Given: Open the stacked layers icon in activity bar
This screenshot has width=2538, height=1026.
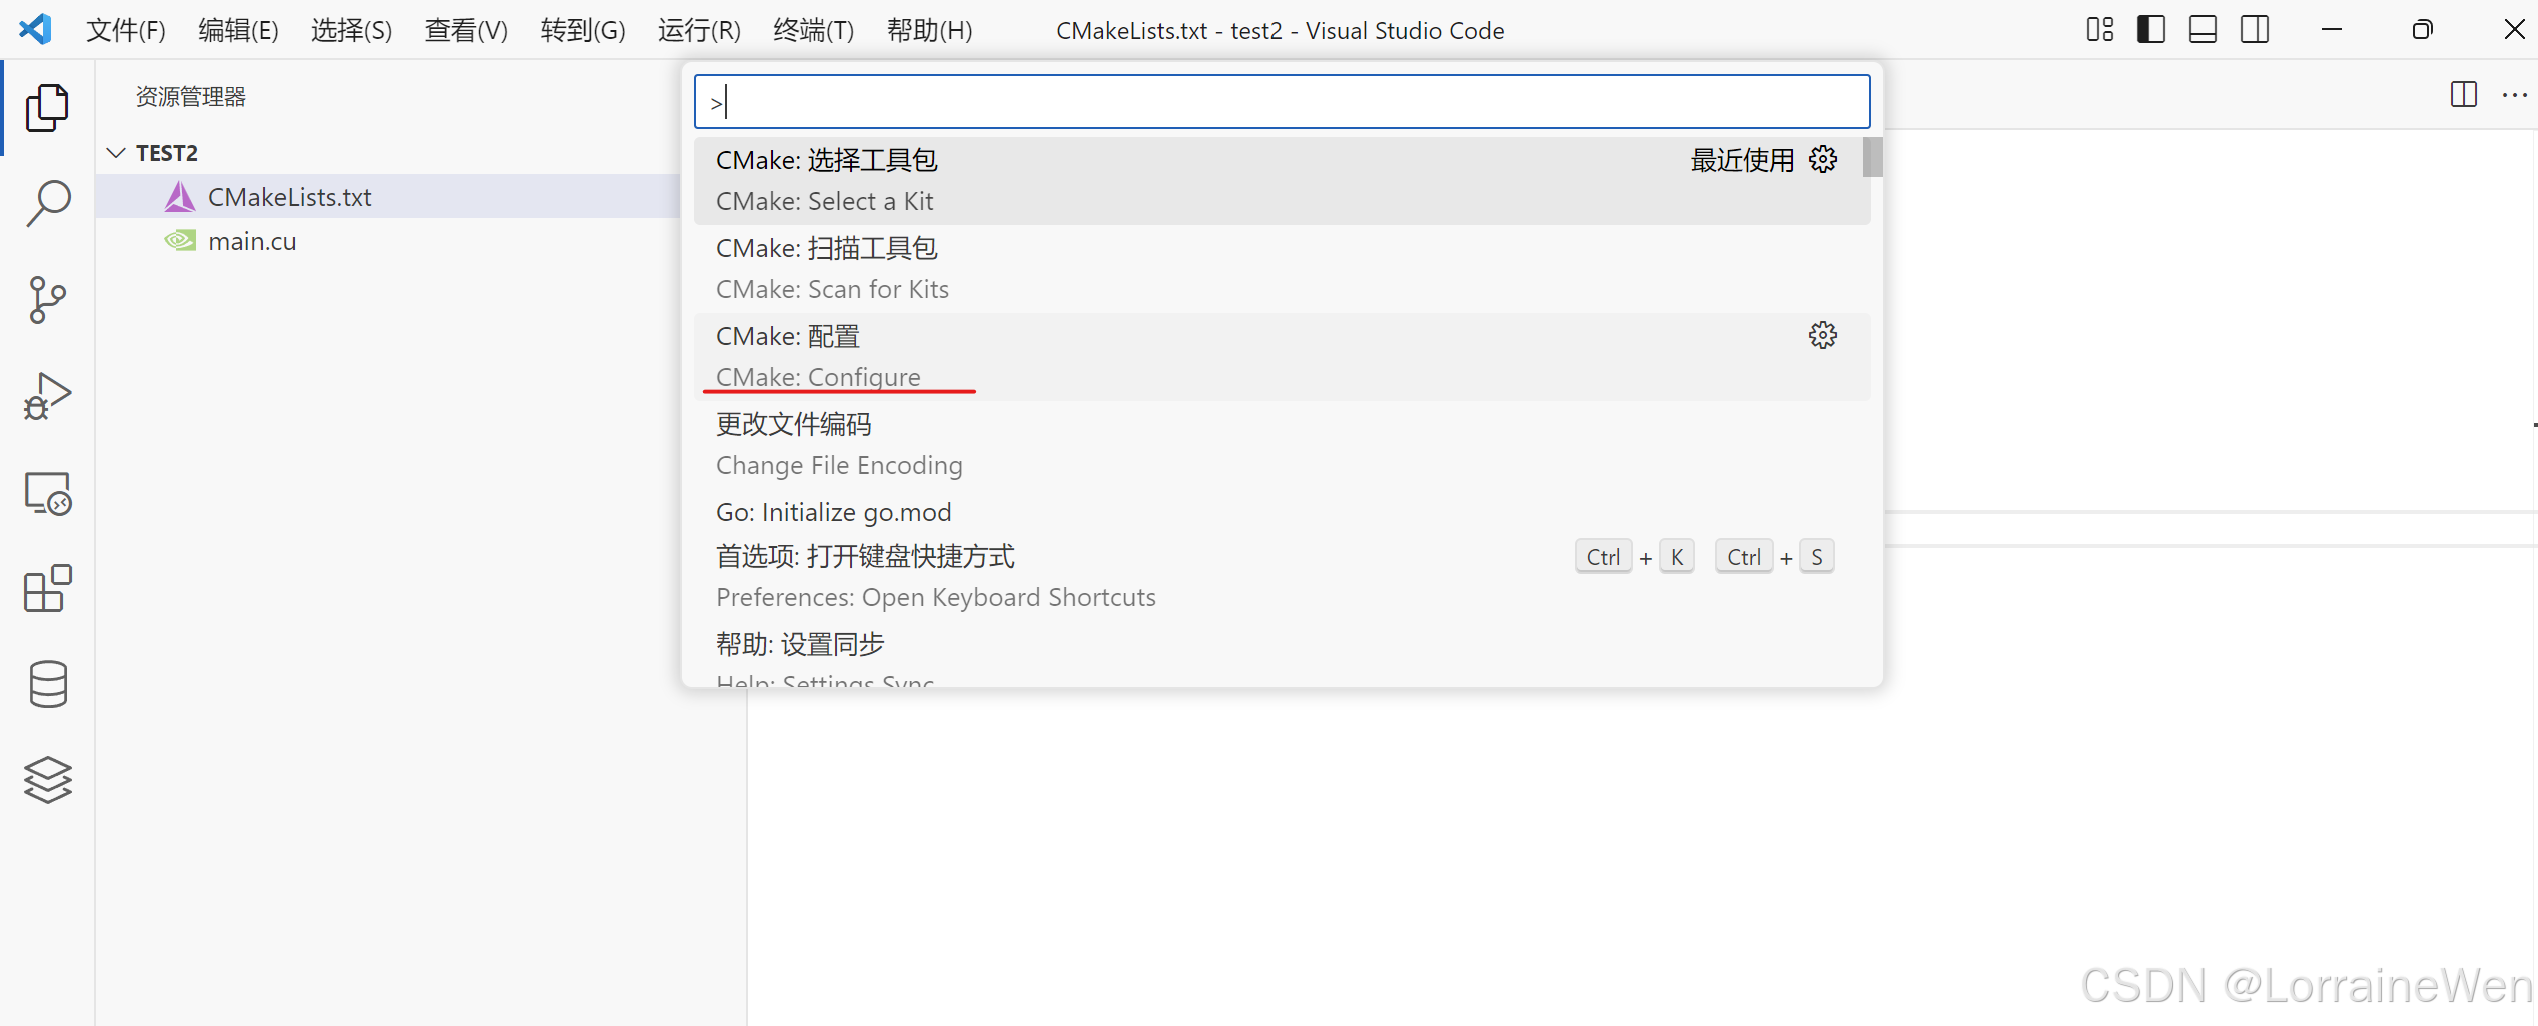Looking at the screenshot, I should pos(47,780).
